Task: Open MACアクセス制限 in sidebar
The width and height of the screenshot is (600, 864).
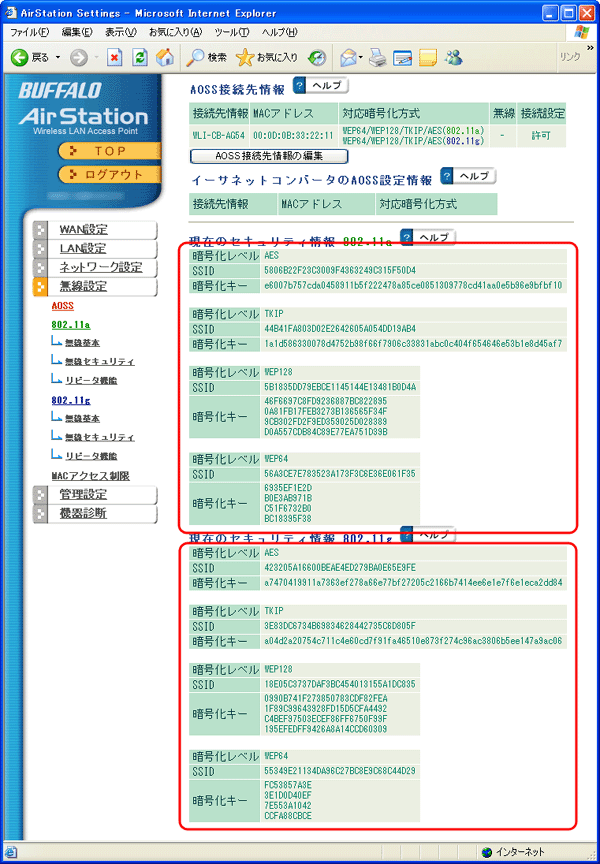Action: tap(90, 476)
